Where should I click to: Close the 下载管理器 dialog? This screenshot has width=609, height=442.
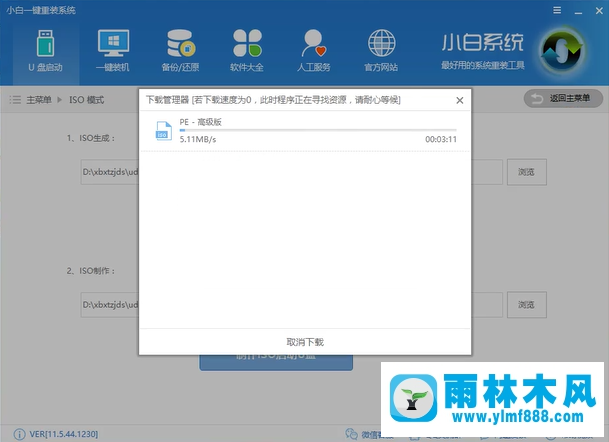459,100
